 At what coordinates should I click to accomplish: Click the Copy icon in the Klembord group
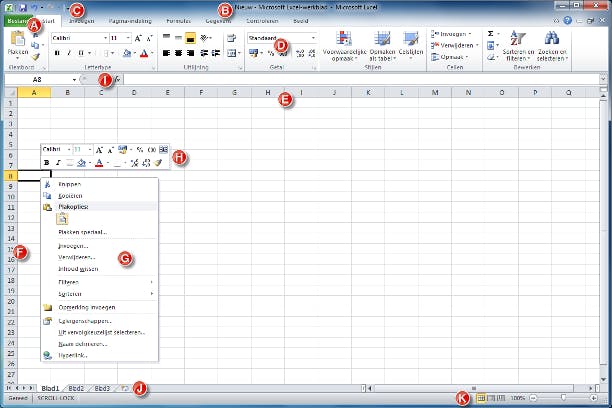35,45
